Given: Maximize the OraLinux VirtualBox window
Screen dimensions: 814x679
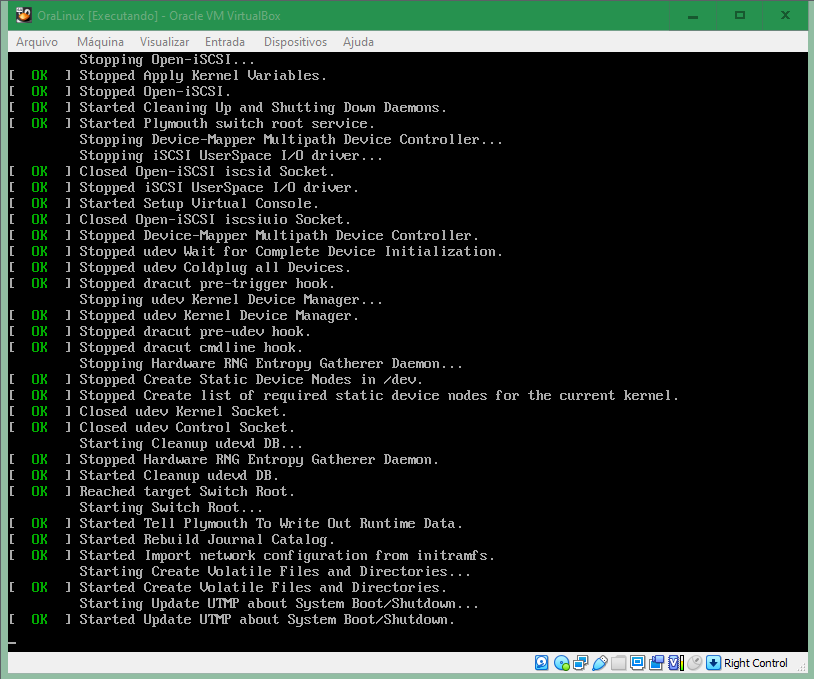Looking at the screenshot, I should (x=740, y=16).
